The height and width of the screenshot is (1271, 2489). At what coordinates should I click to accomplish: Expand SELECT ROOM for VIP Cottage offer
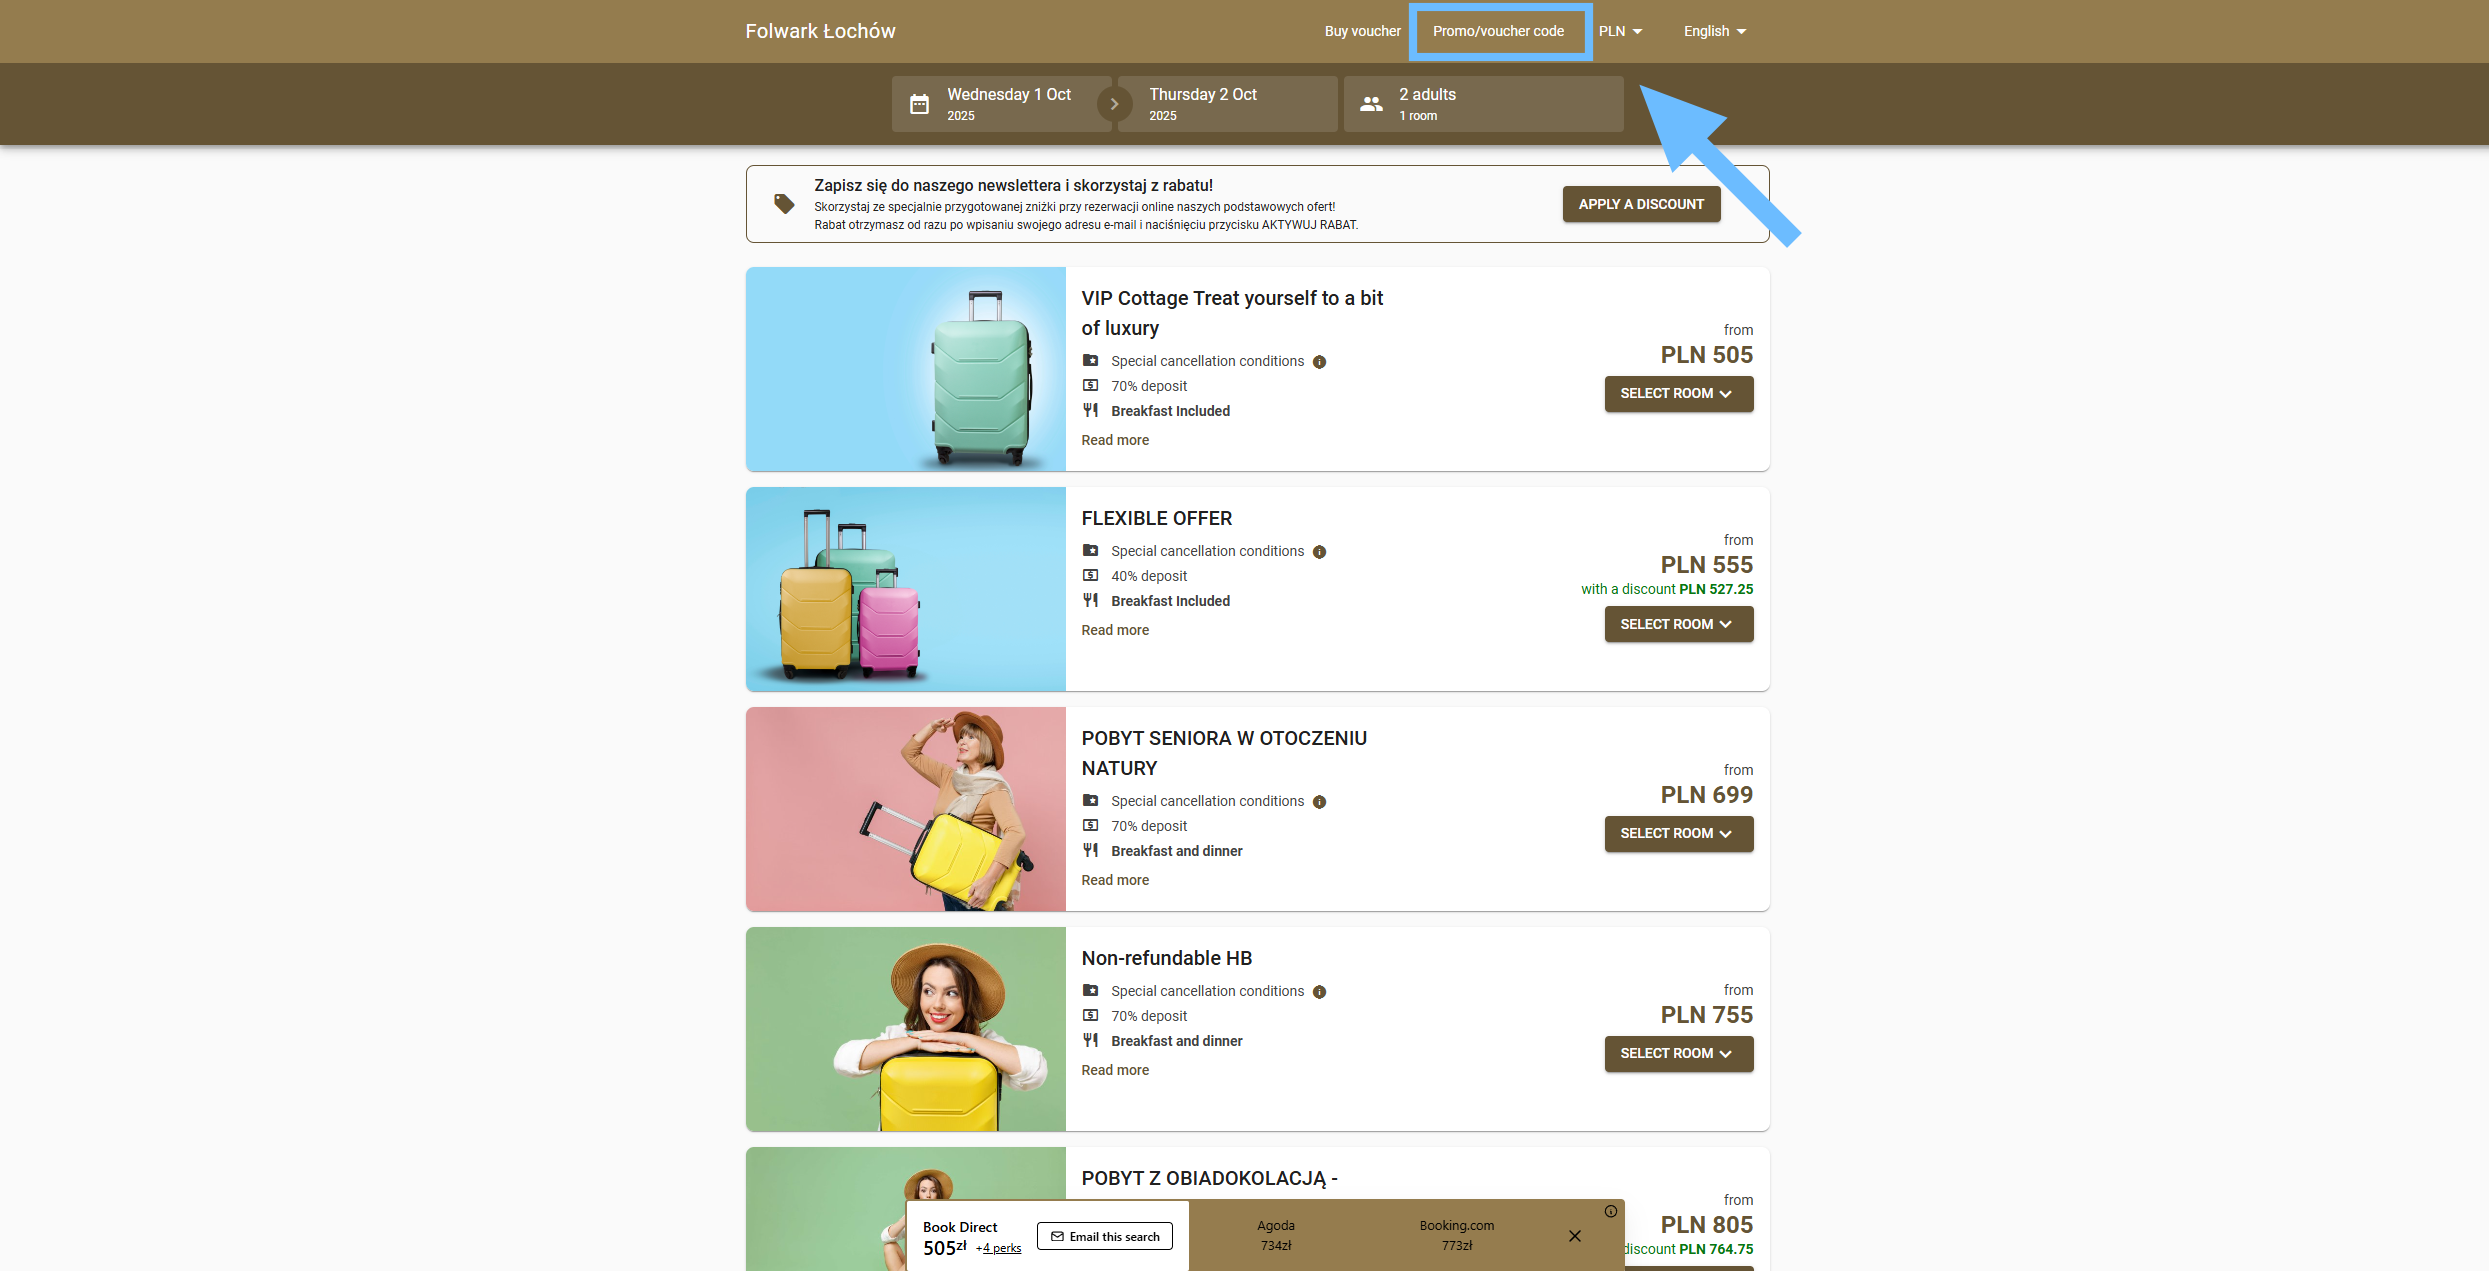point(1678,394)
